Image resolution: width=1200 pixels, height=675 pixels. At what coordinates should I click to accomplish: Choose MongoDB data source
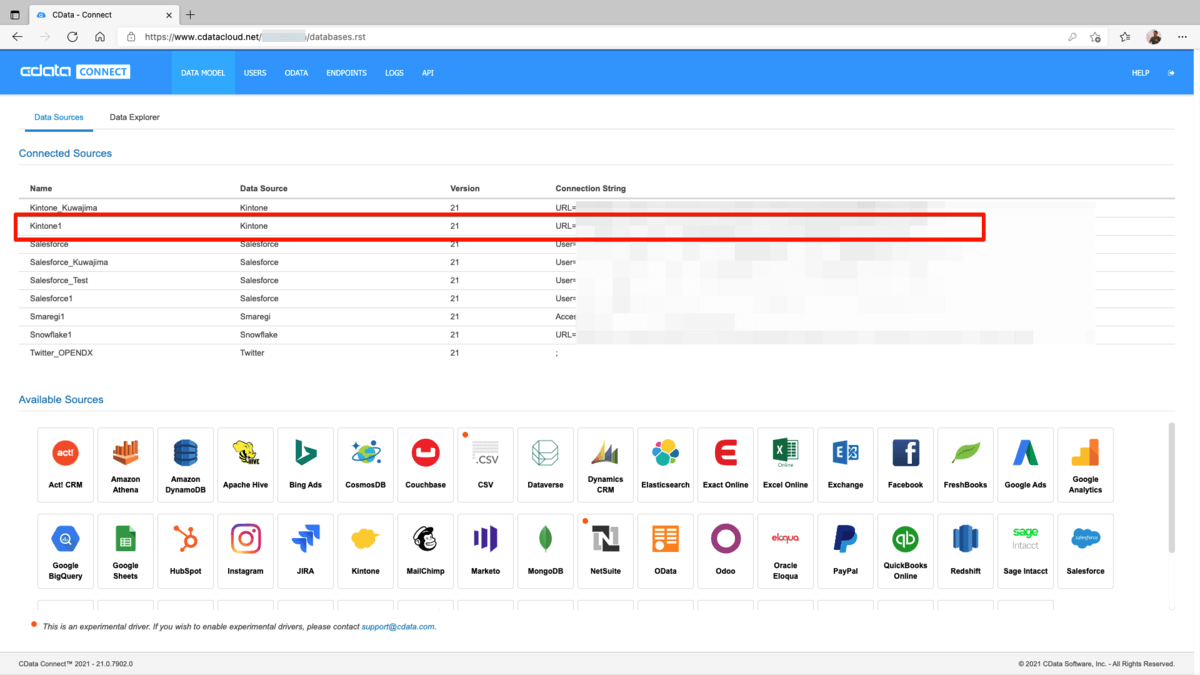[x=545, y=551]
